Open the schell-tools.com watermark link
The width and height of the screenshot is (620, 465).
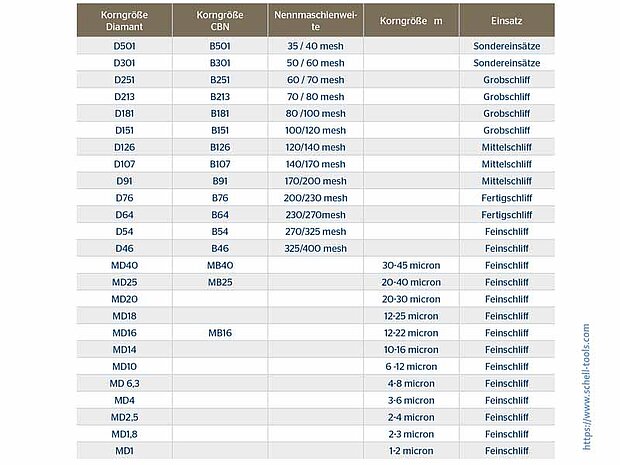586,385
